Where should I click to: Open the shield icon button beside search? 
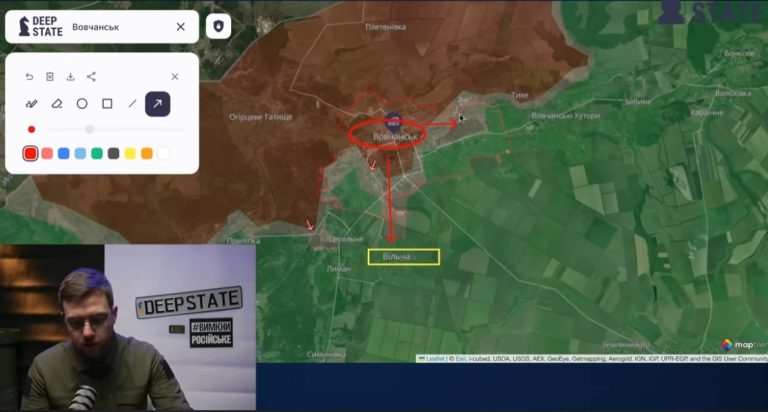point(218,27)
